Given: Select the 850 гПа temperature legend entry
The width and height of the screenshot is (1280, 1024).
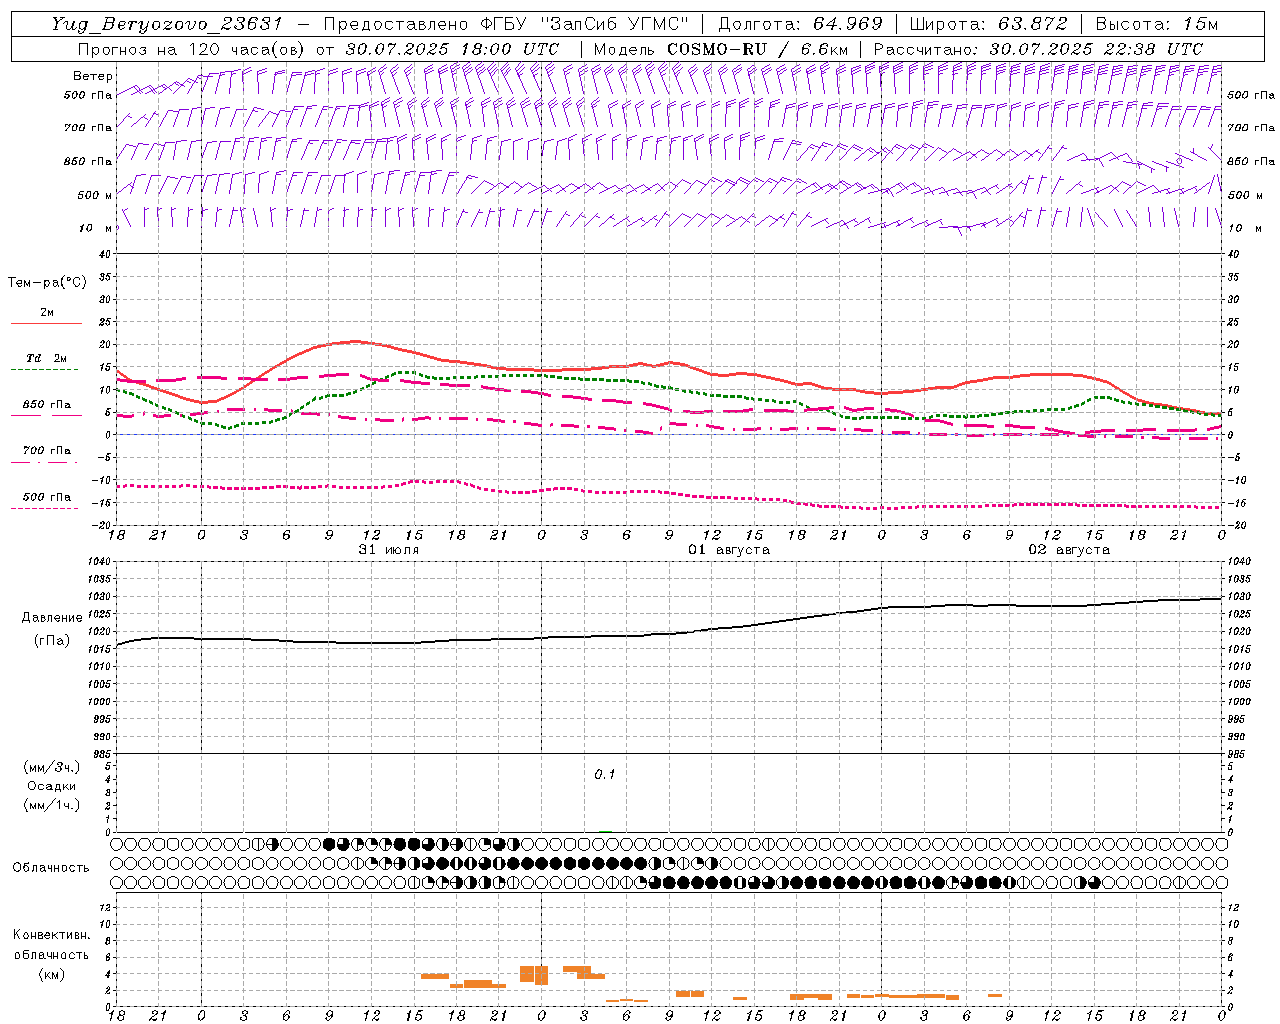Looking at the screenshot, I should click(x=46, y=405).
